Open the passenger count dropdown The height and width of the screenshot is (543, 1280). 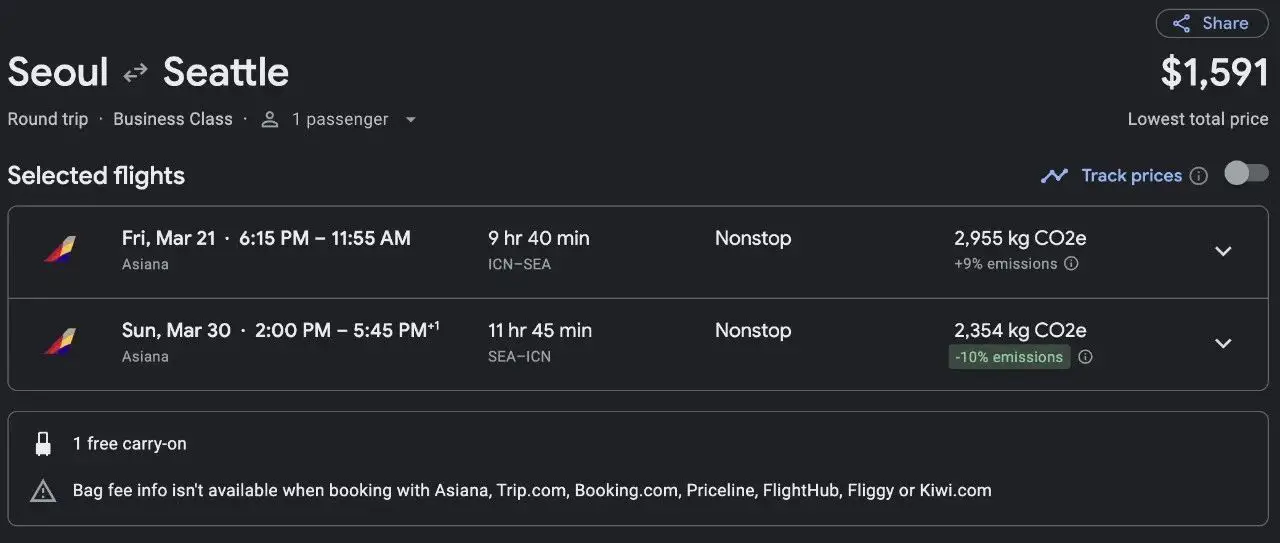pos(410,120)
